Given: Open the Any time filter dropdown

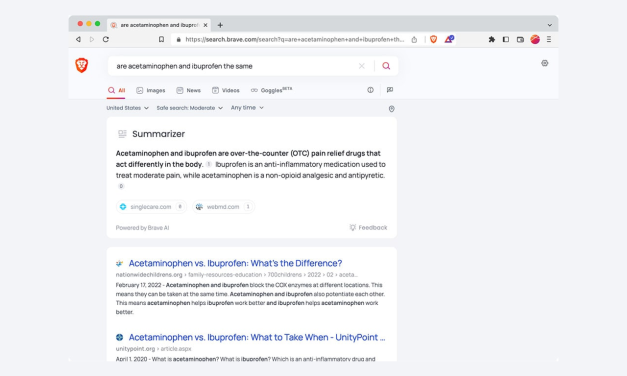Looking at the screenshot, I should pos(247,108).
